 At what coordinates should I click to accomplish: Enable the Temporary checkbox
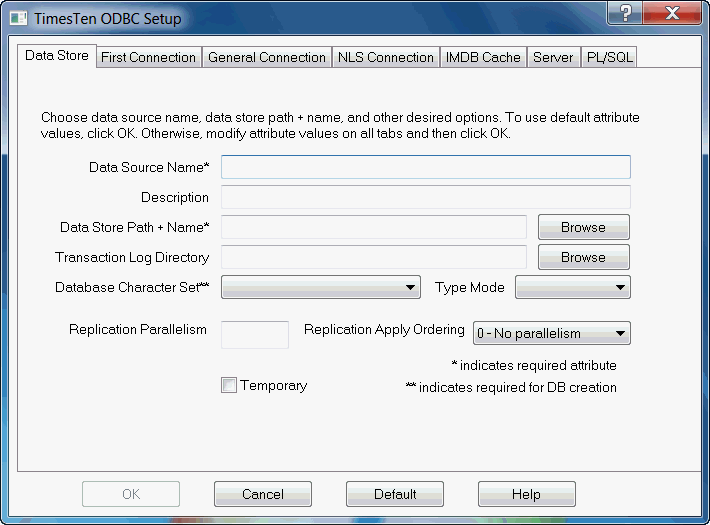point(228,386)
